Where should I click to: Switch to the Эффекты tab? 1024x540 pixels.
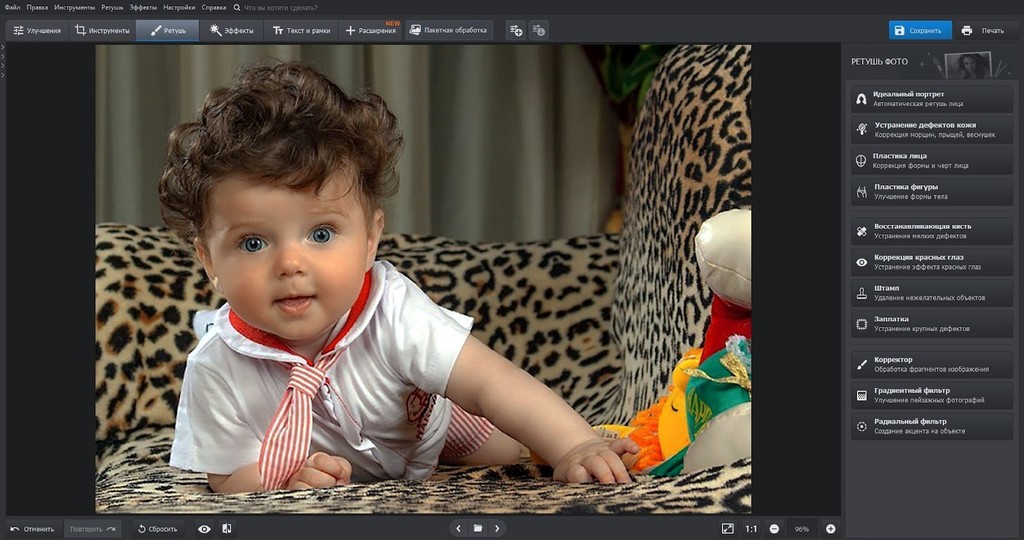point(231,31)
